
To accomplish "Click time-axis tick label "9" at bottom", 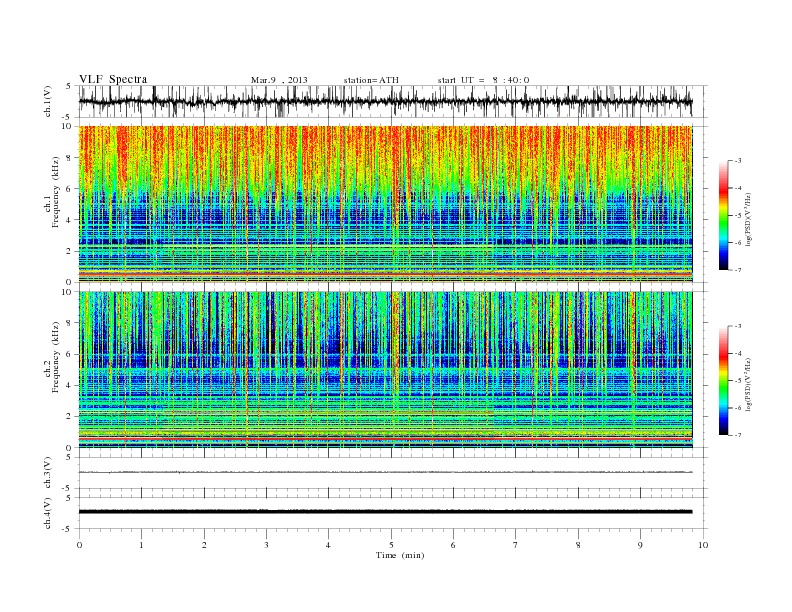I will (640, 545).
